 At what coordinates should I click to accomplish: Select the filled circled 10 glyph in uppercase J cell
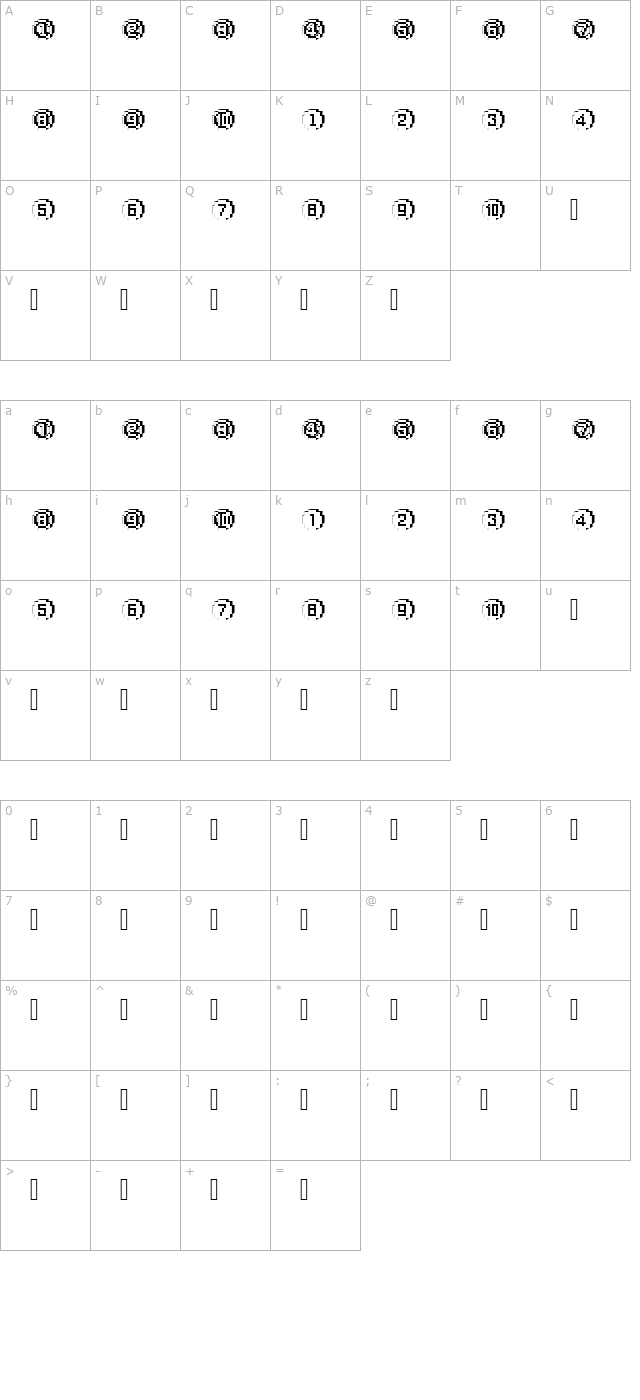click(224, 120)
